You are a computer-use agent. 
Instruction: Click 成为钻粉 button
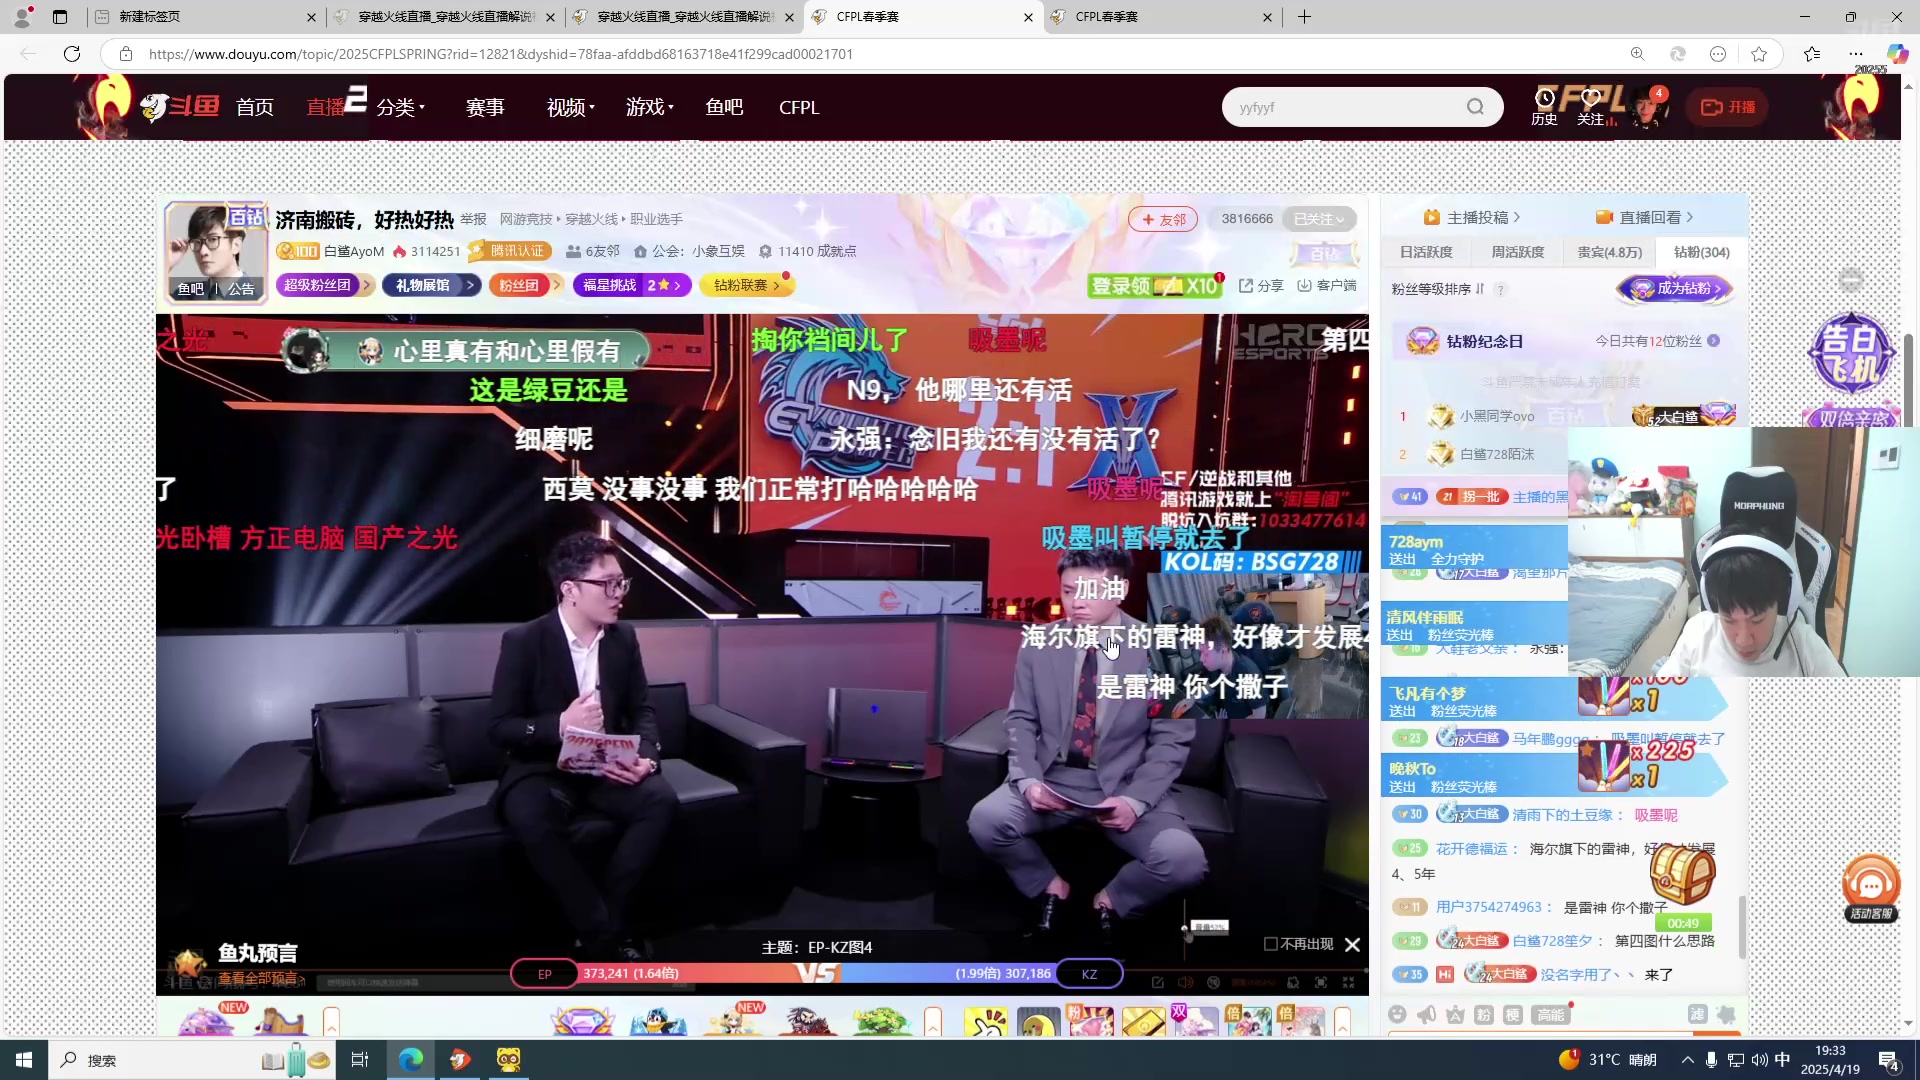[x=1676, y=289]
